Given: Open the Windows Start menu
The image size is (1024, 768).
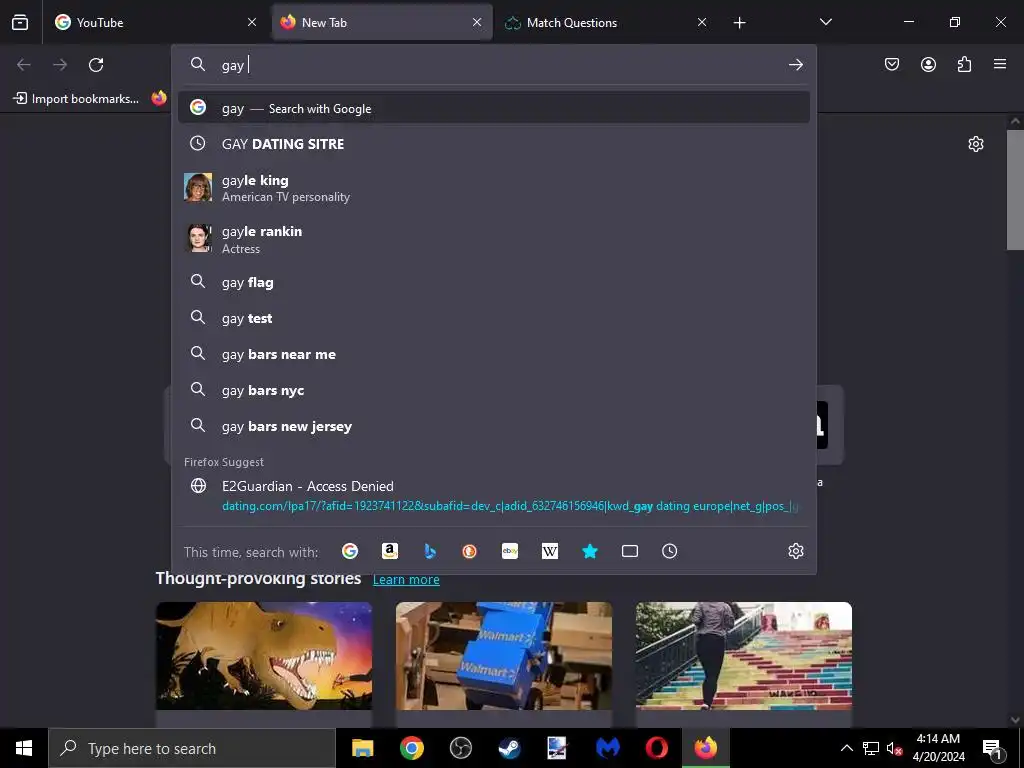Looking at the screenshot, I should [24, 748].
